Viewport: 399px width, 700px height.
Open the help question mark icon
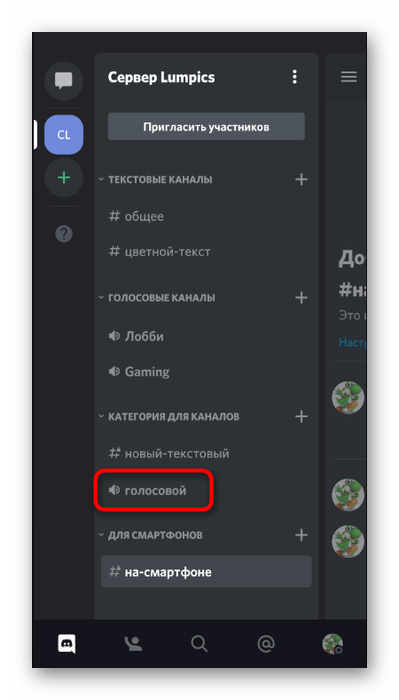click(x=64, y=233)
